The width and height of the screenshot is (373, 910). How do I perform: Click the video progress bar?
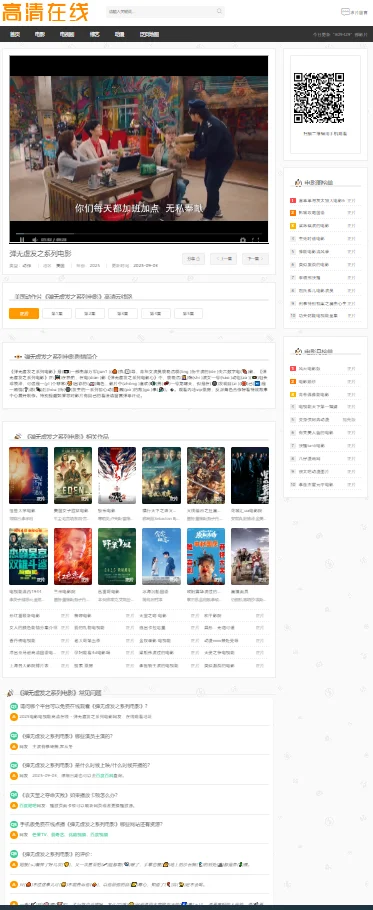139,233
